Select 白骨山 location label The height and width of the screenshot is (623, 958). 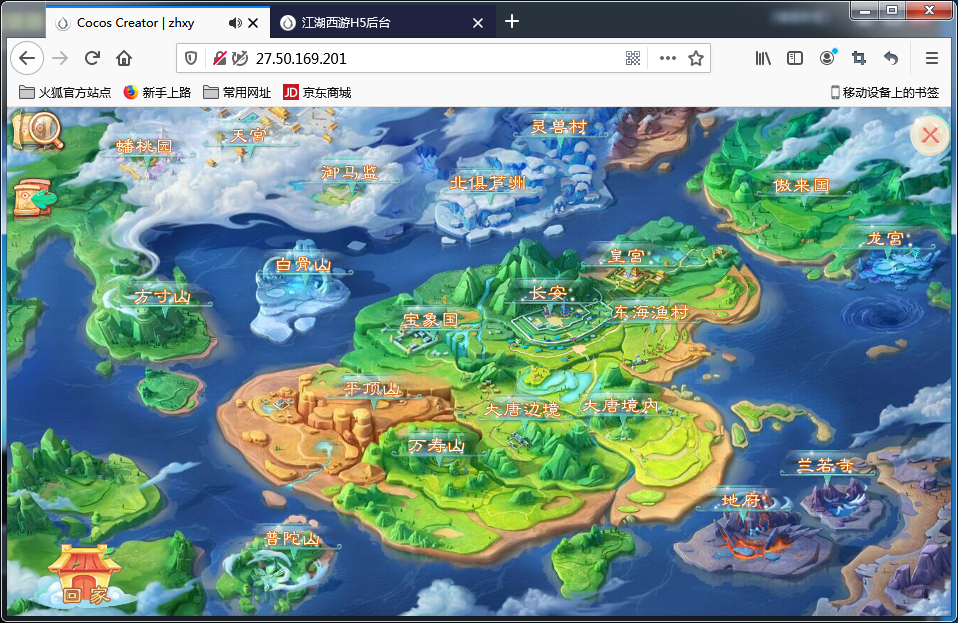[303, 264]
